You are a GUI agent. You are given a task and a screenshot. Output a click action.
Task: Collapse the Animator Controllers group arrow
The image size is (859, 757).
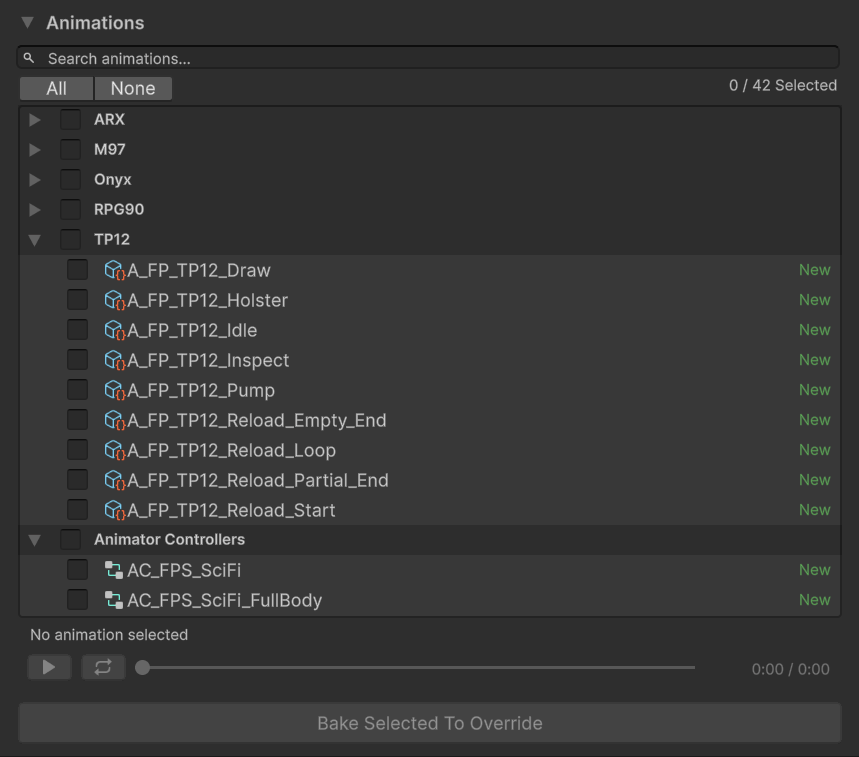coord(35,540)
